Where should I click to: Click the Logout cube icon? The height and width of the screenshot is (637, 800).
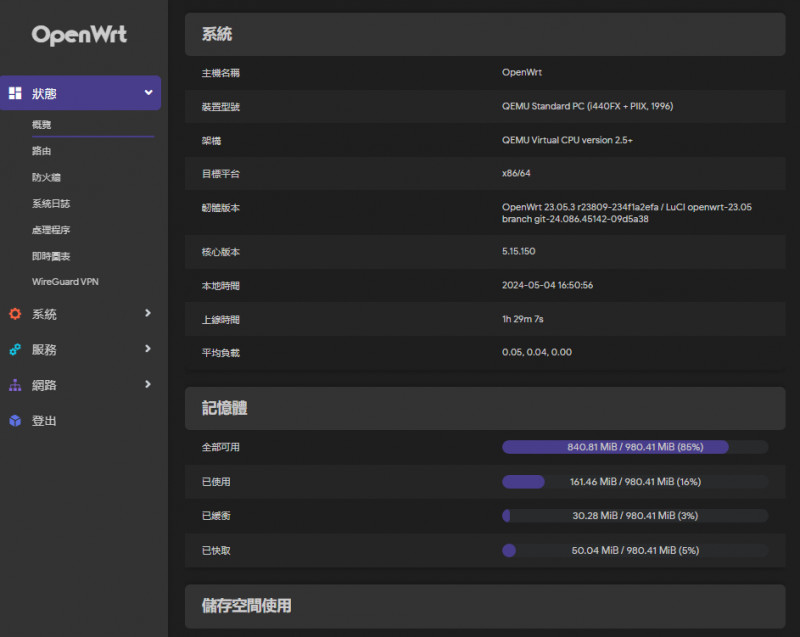[x=15, y=421]
